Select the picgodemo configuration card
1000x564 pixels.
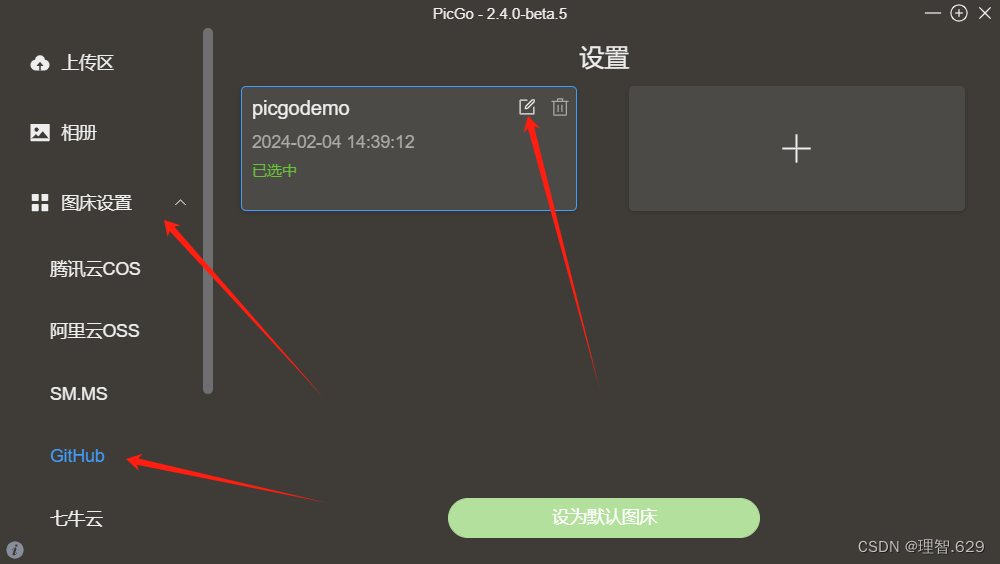409,149
